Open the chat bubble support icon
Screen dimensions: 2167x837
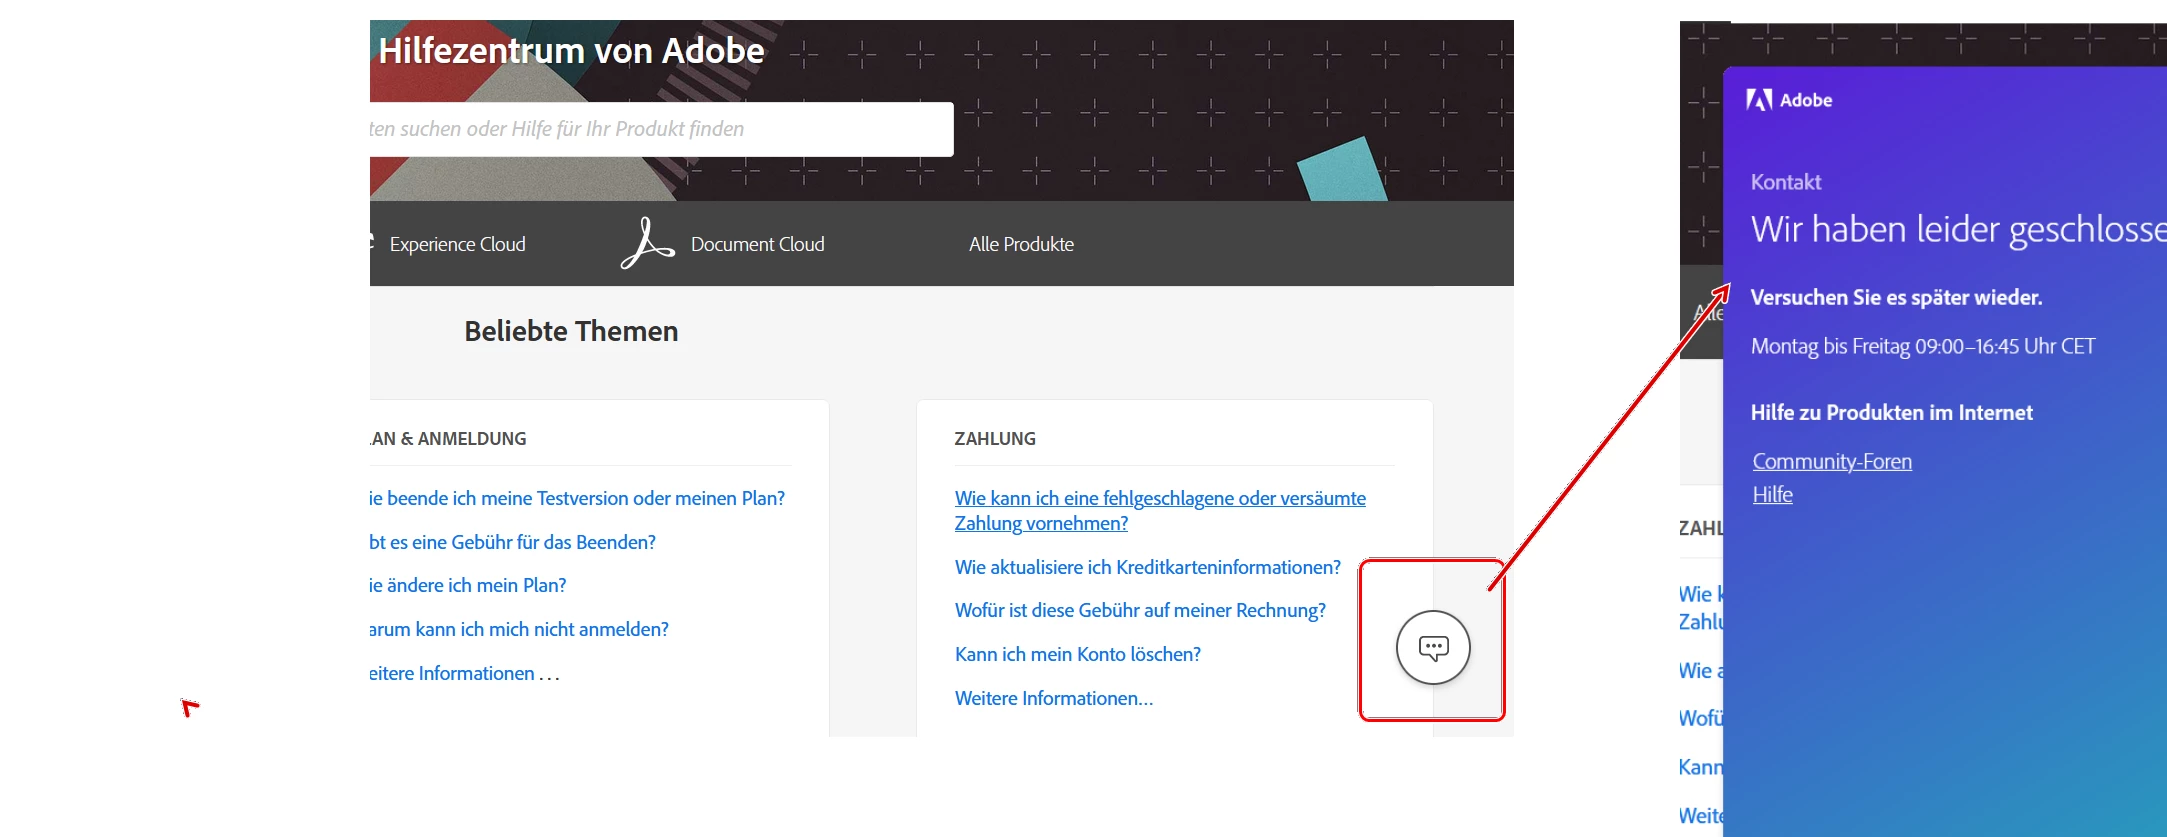(1433, 647)
